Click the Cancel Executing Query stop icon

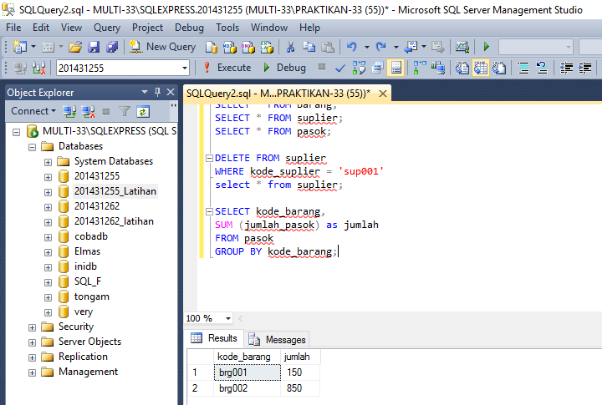pyautogui.click(x=322, y=67)
